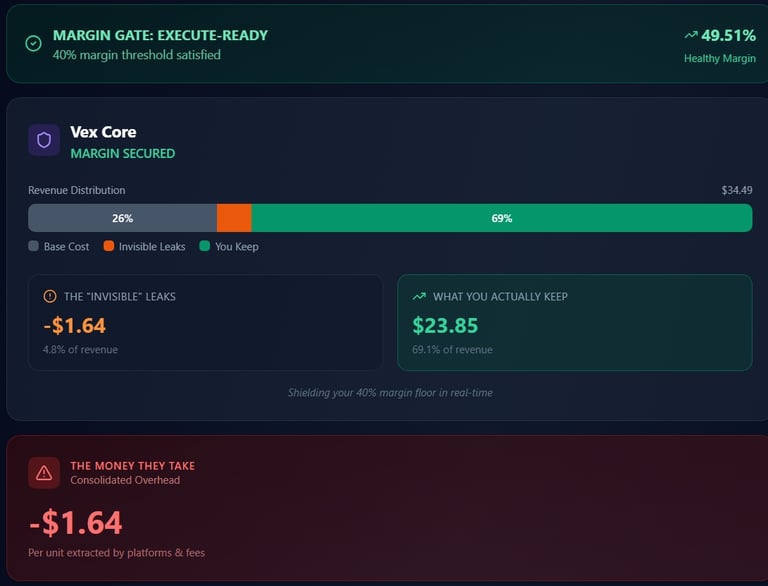The width and height of the screenshot is (768, 586).
Task: Select the Invisible Leaks card
Action: pos(205,322)
